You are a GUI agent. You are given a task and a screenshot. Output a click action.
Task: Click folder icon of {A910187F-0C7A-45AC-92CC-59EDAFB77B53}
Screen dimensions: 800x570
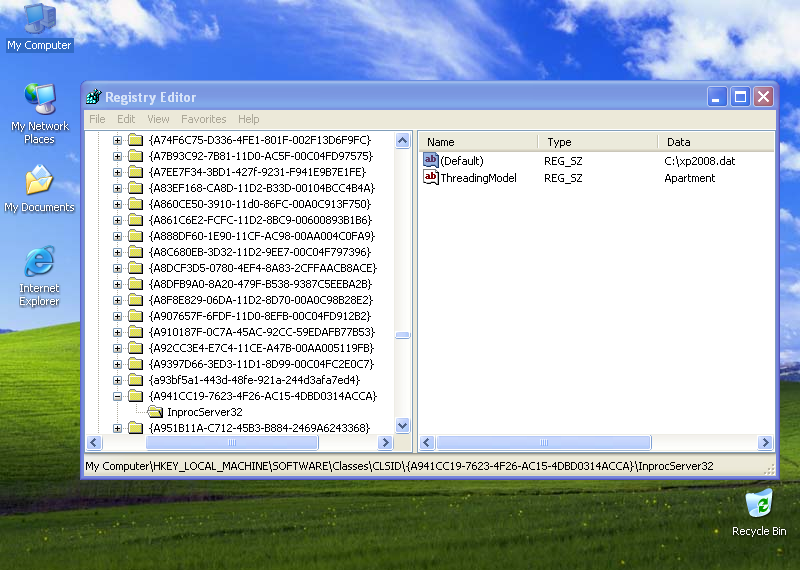pyautogui.click(x=135, y=332)
